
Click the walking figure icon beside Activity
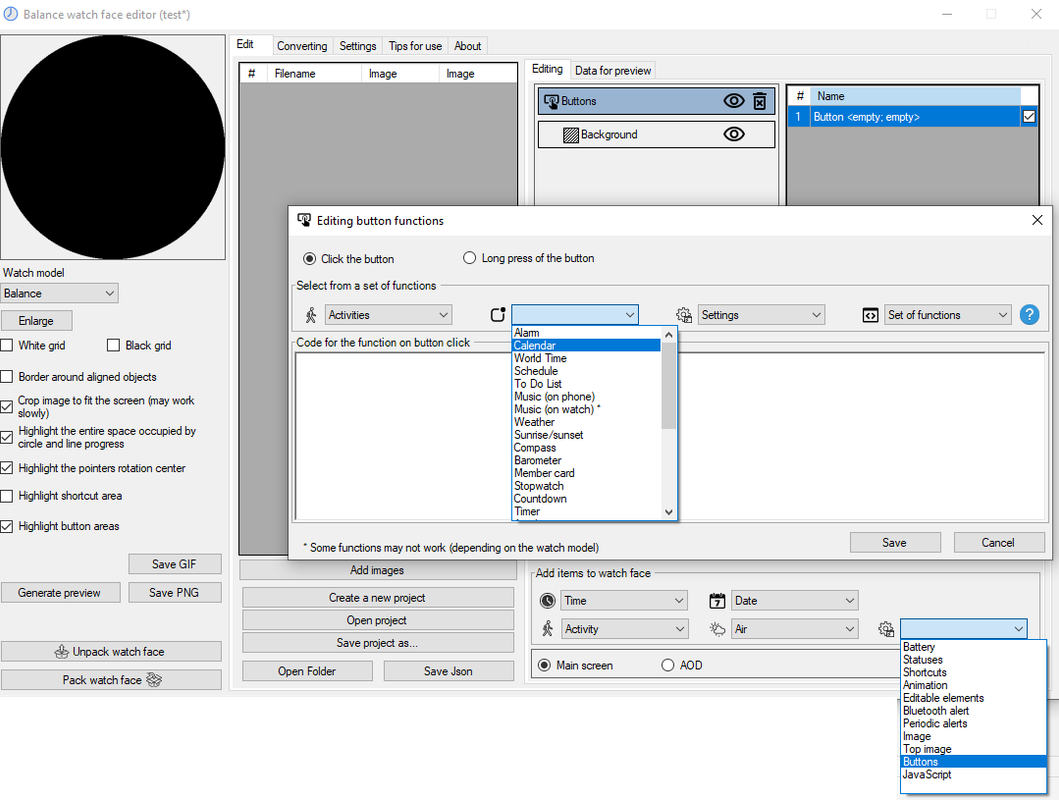click(548, 629)
